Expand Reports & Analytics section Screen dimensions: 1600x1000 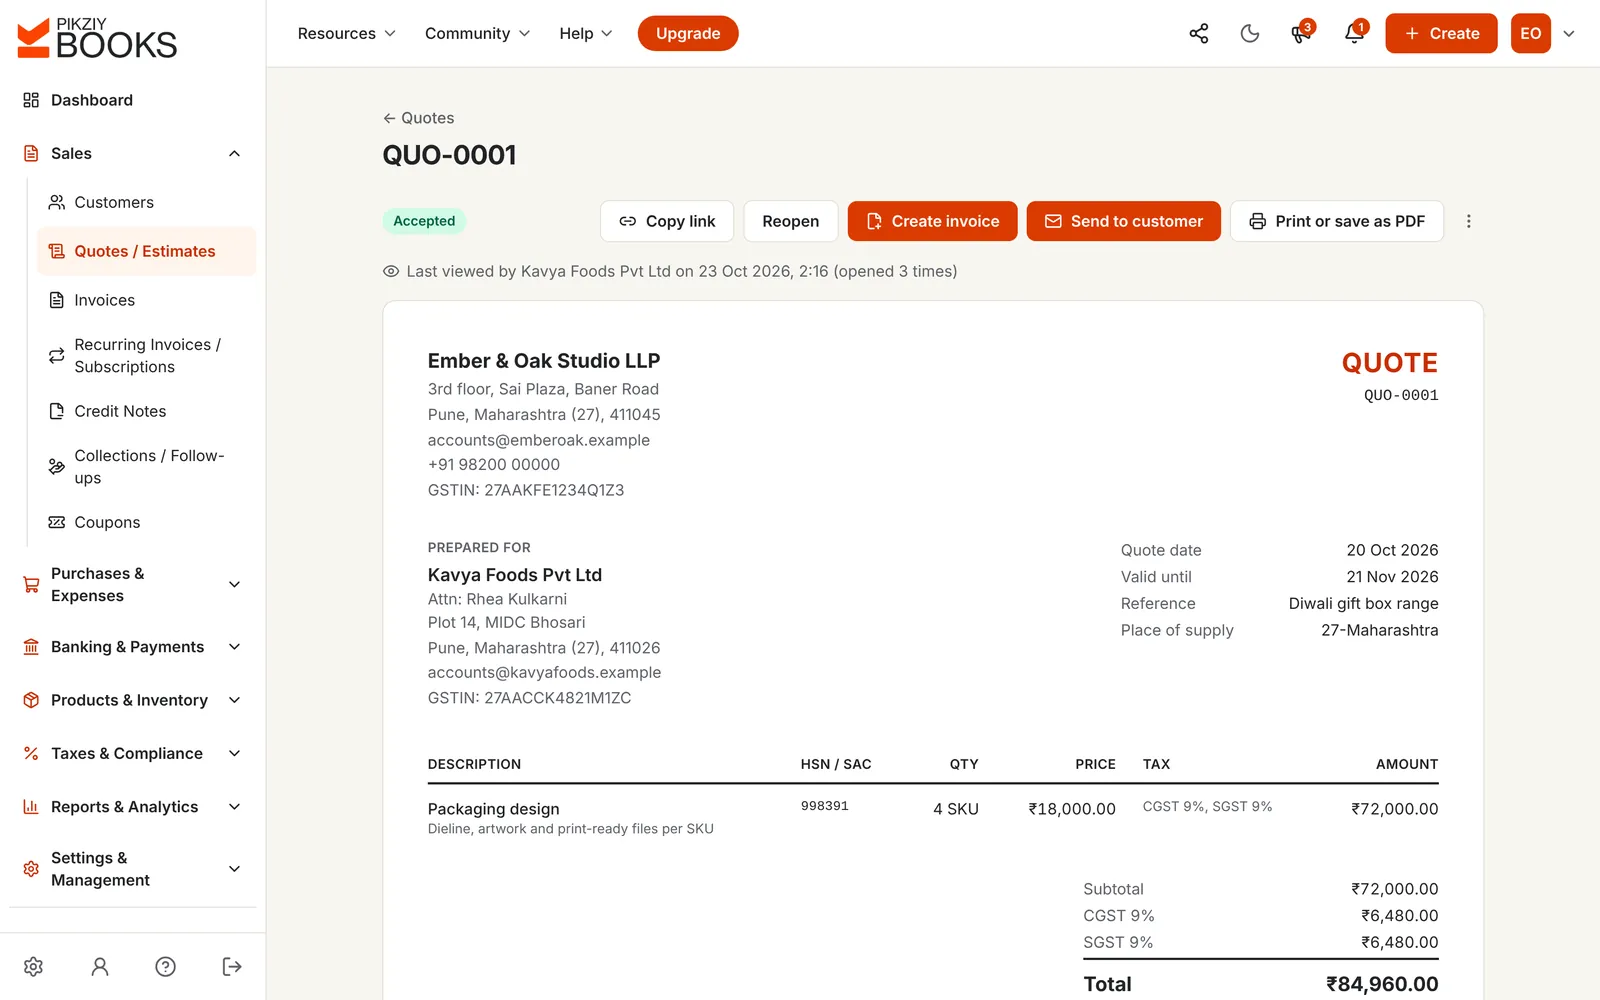[x=132, y=807]
